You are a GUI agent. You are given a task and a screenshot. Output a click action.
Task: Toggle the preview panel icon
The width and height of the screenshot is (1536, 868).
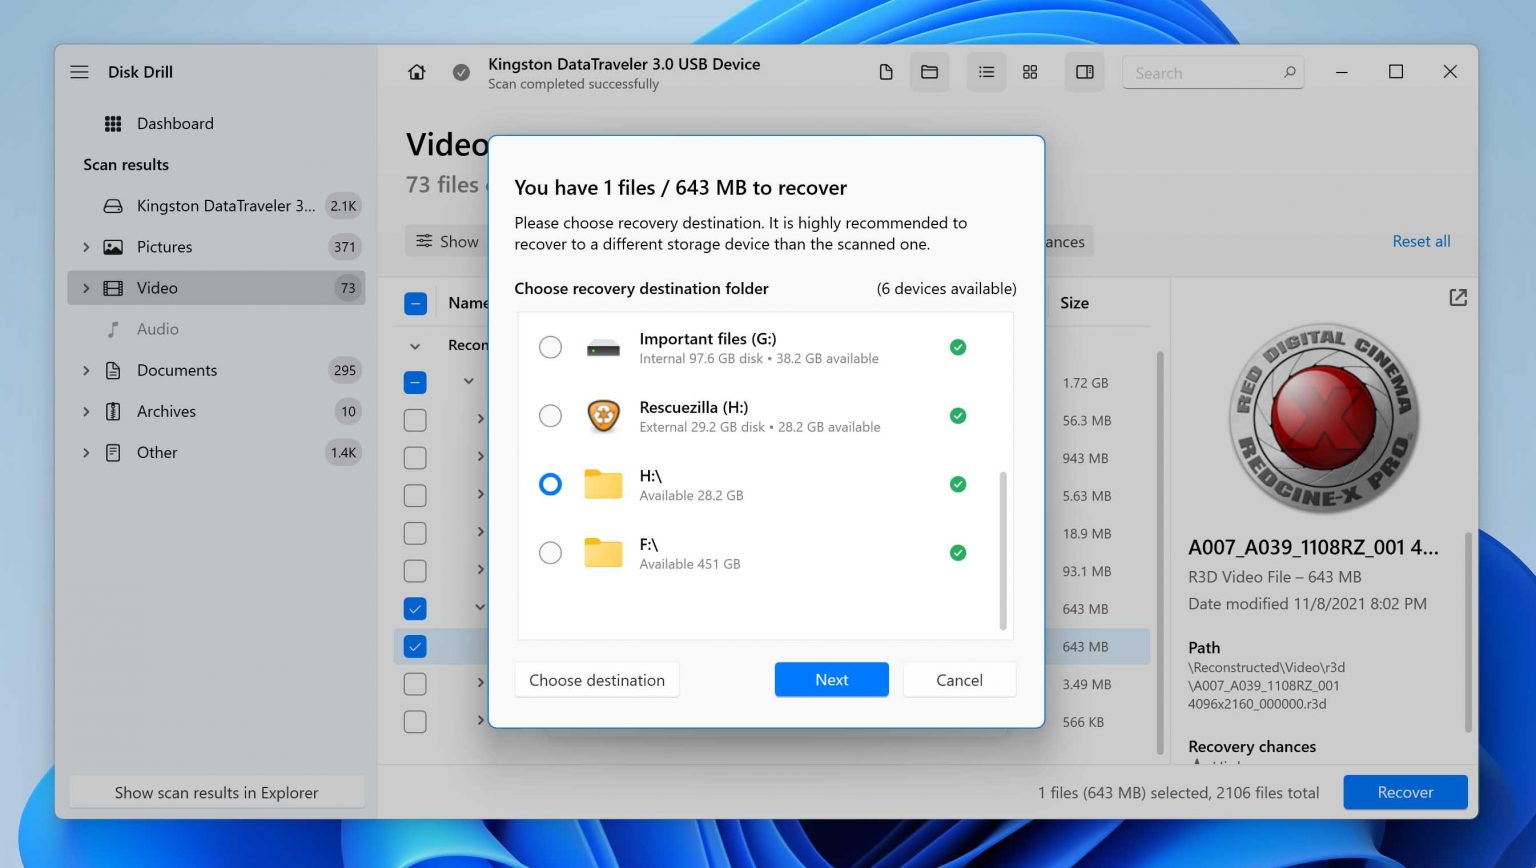[1084, 72]
